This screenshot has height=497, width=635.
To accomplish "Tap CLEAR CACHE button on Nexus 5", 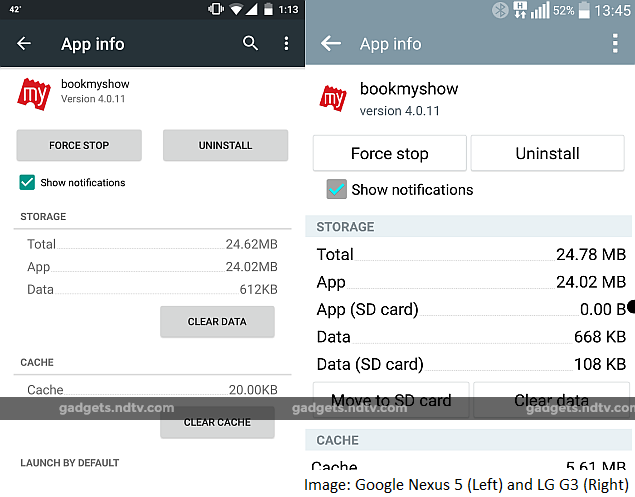I will point(217,422).
